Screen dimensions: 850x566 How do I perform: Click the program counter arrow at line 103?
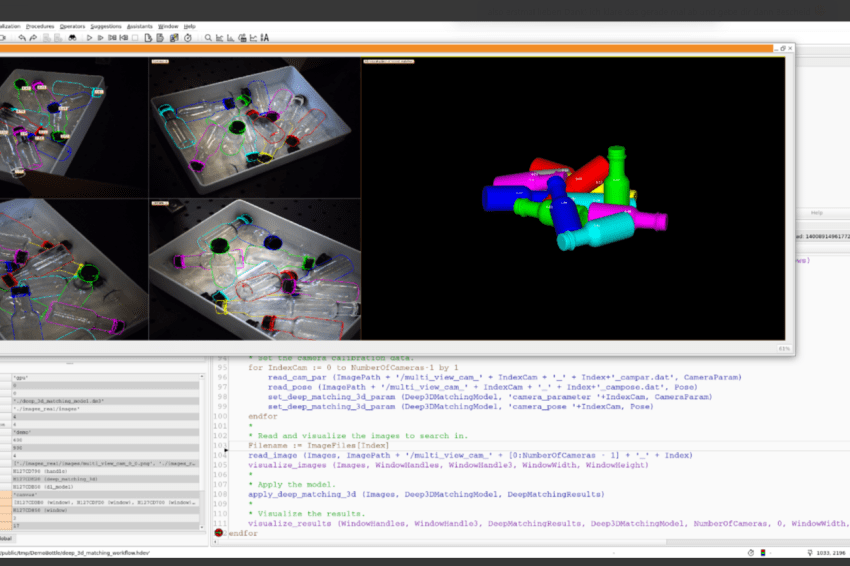226,450
